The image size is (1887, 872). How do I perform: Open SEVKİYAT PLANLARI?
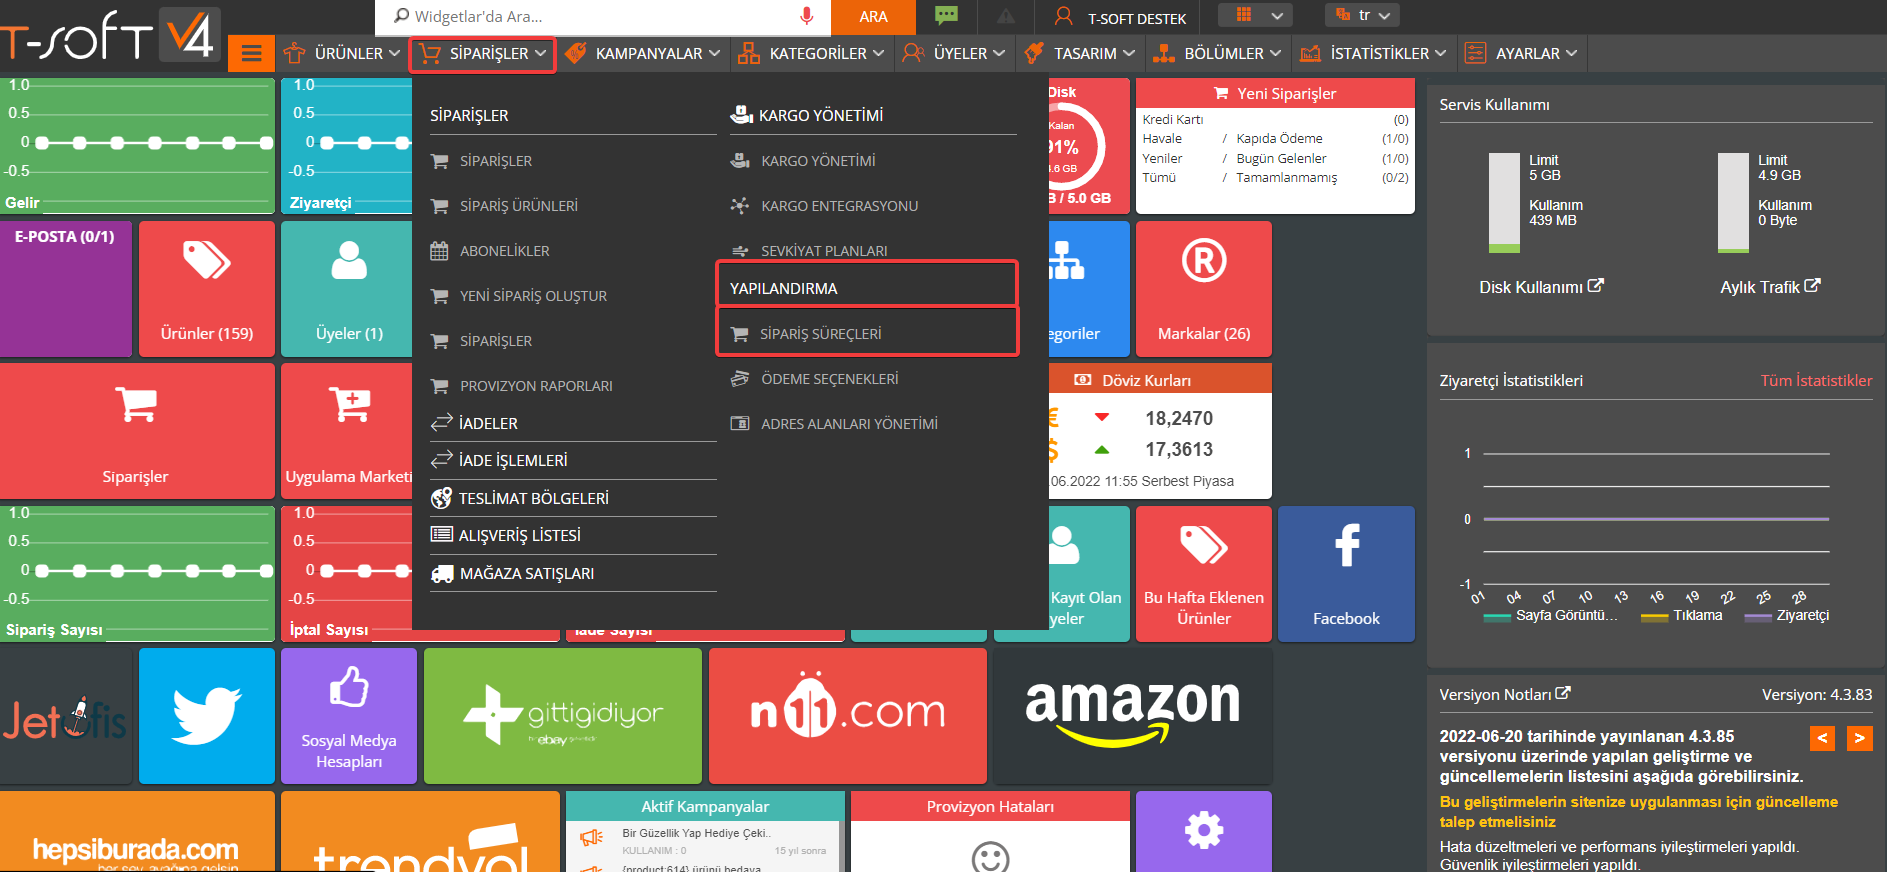tap(809, 251)
